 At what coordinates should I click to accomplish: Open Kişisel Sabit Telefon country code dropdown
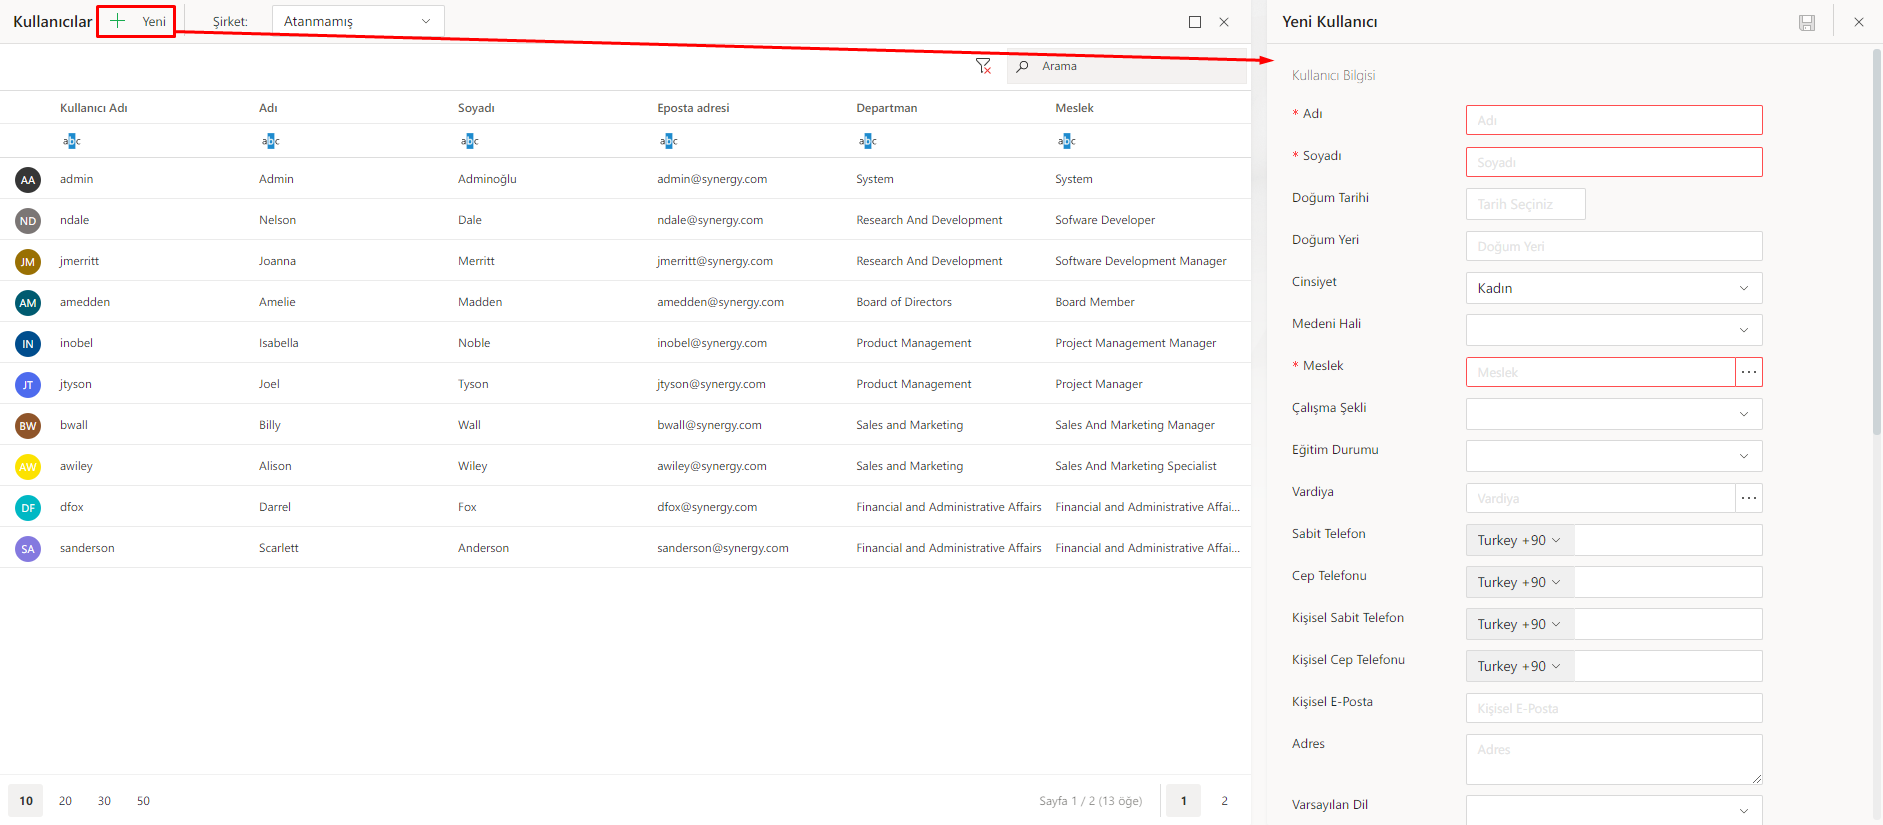1520,624
